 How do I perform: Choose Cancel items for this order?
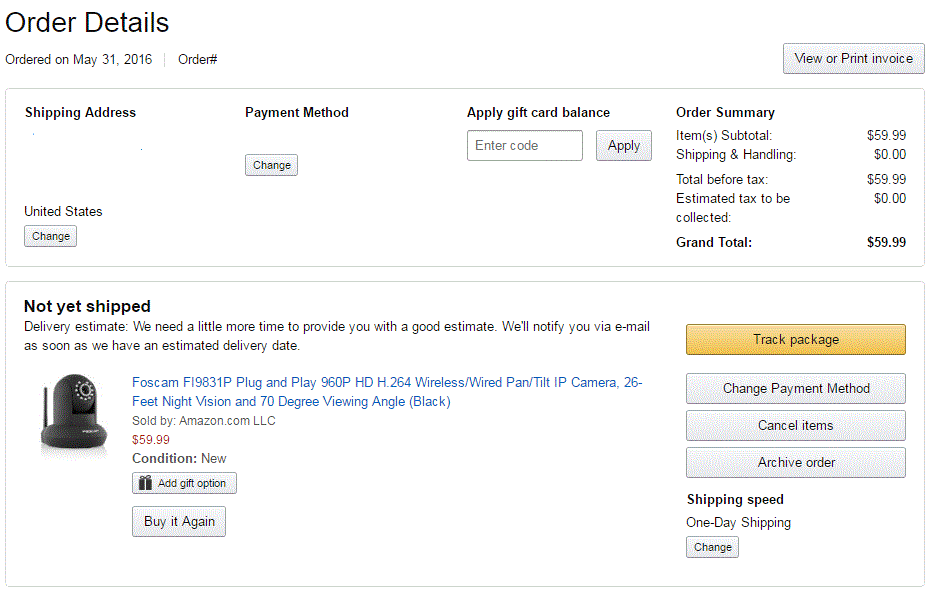[x=795, y=426]
